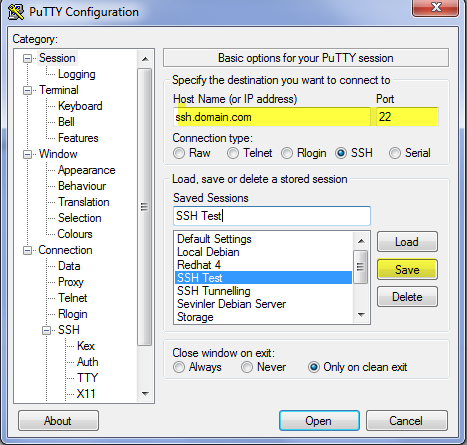Open the Features settings category
The width and height of the screenshot is (467, 445).
point(78,138)
